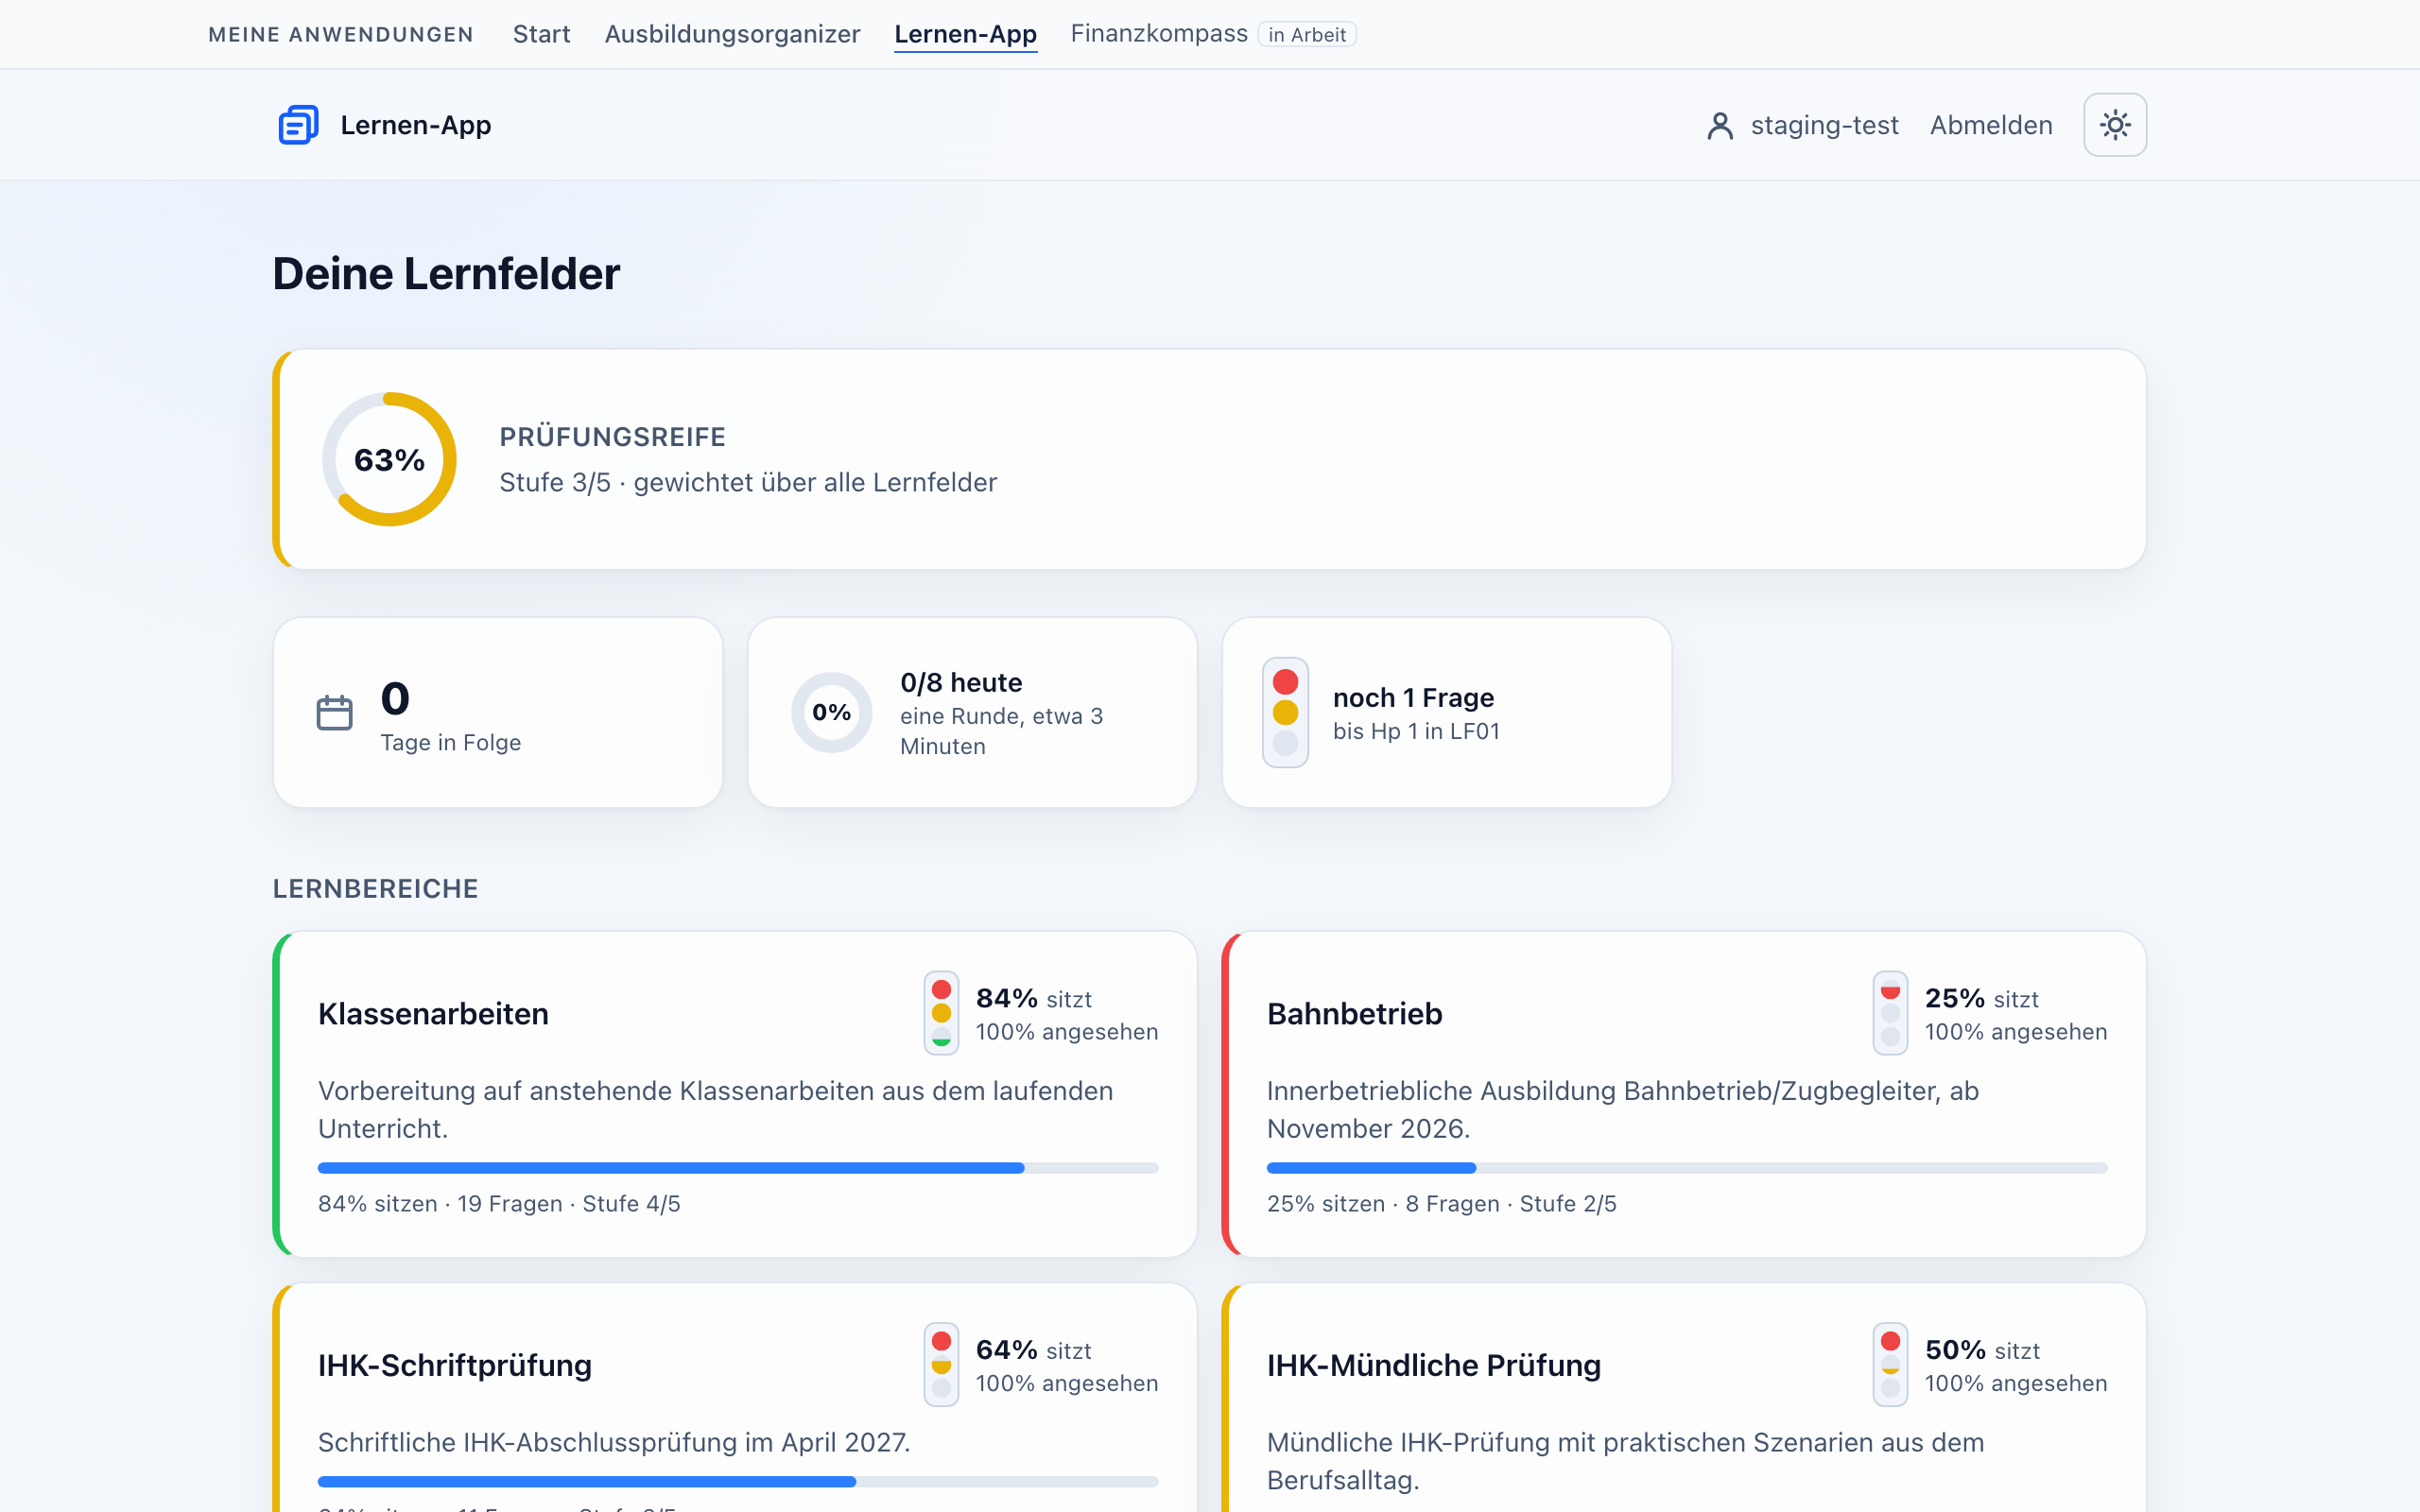Click traffic light icon in IHK-Mündliche Prüfung card
The width and height of the screenshot is (2420, 1512).
coord(1890,1365)
